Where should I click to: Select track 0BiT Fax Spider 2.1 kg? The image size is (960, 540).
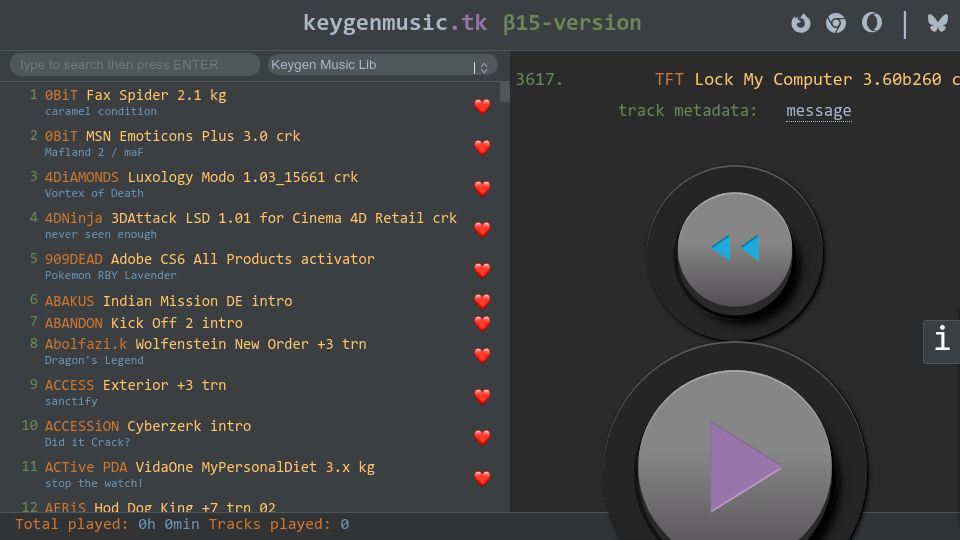(135, 95)
